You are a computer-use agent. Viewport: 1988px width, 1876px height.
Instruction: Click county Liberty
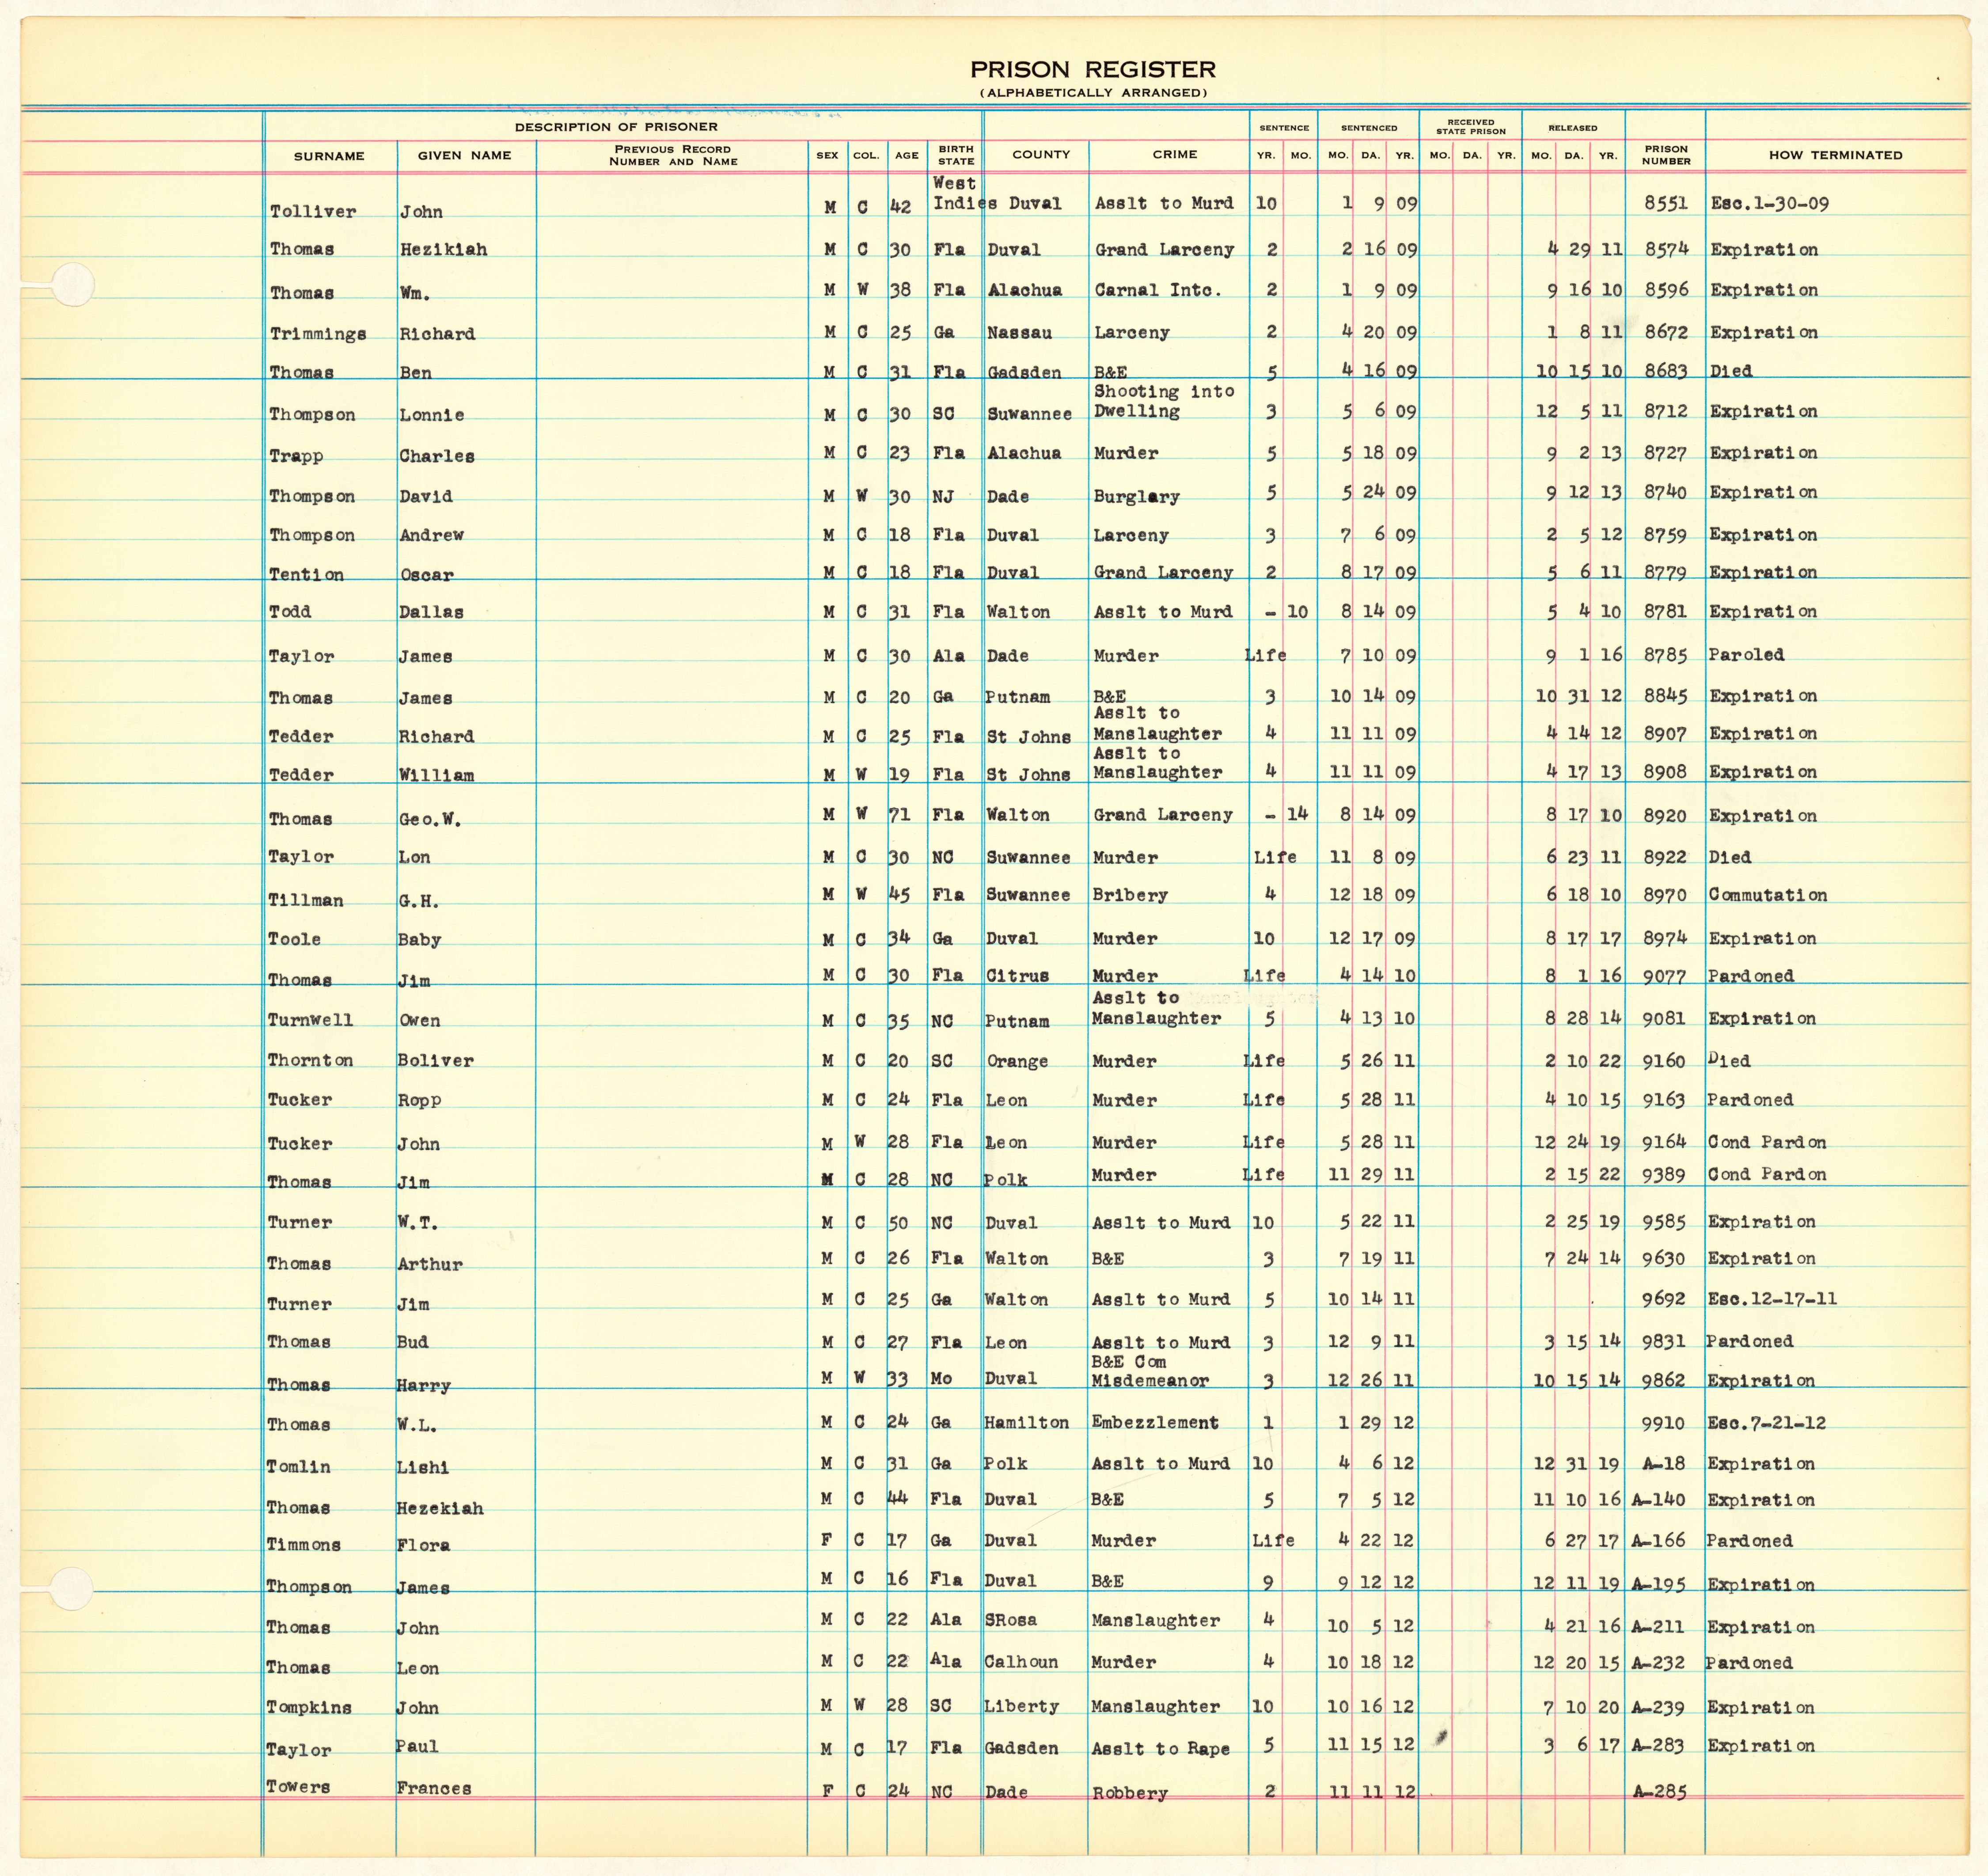point(1021,1707)
